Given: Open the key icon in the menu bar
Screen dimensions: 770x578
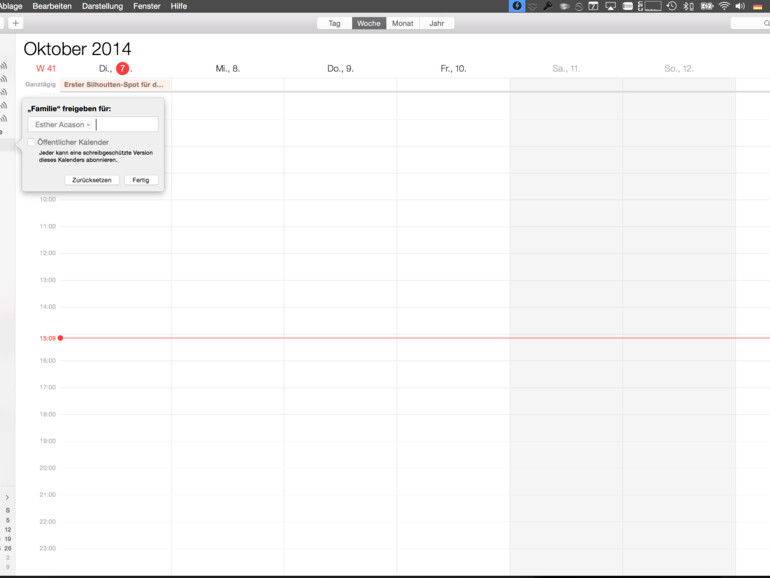Looking at the screenshot, I should 548,6.
